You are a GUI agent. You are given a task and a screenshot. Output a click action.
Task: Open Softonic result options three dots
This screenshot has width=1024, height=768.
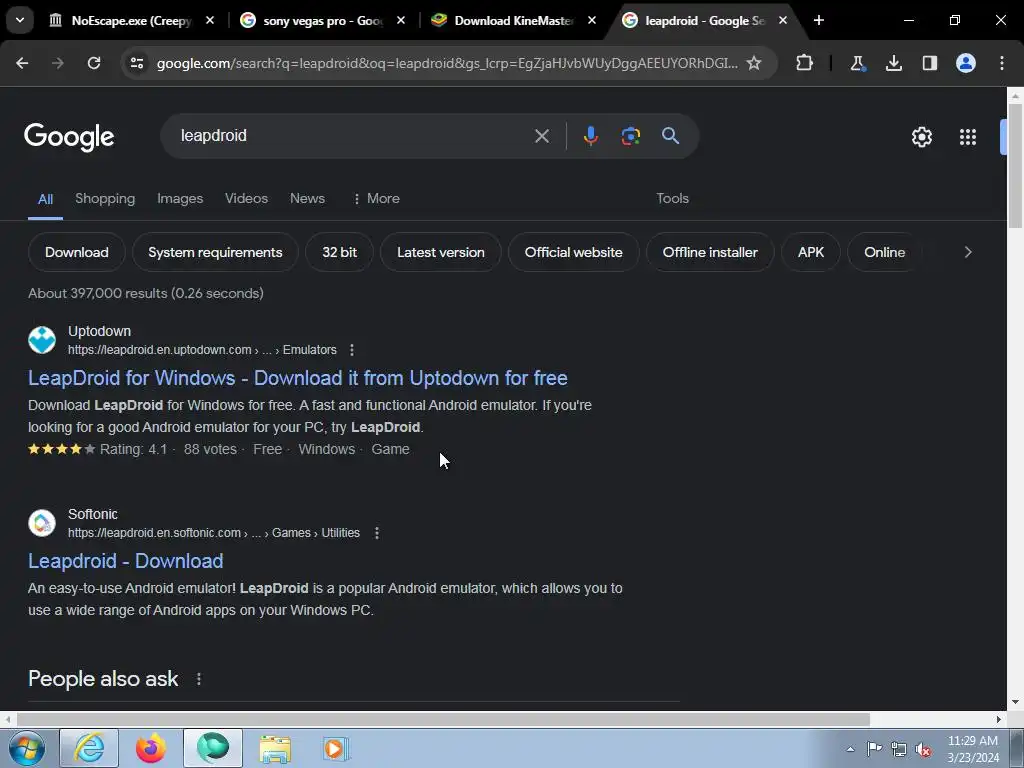377,533
